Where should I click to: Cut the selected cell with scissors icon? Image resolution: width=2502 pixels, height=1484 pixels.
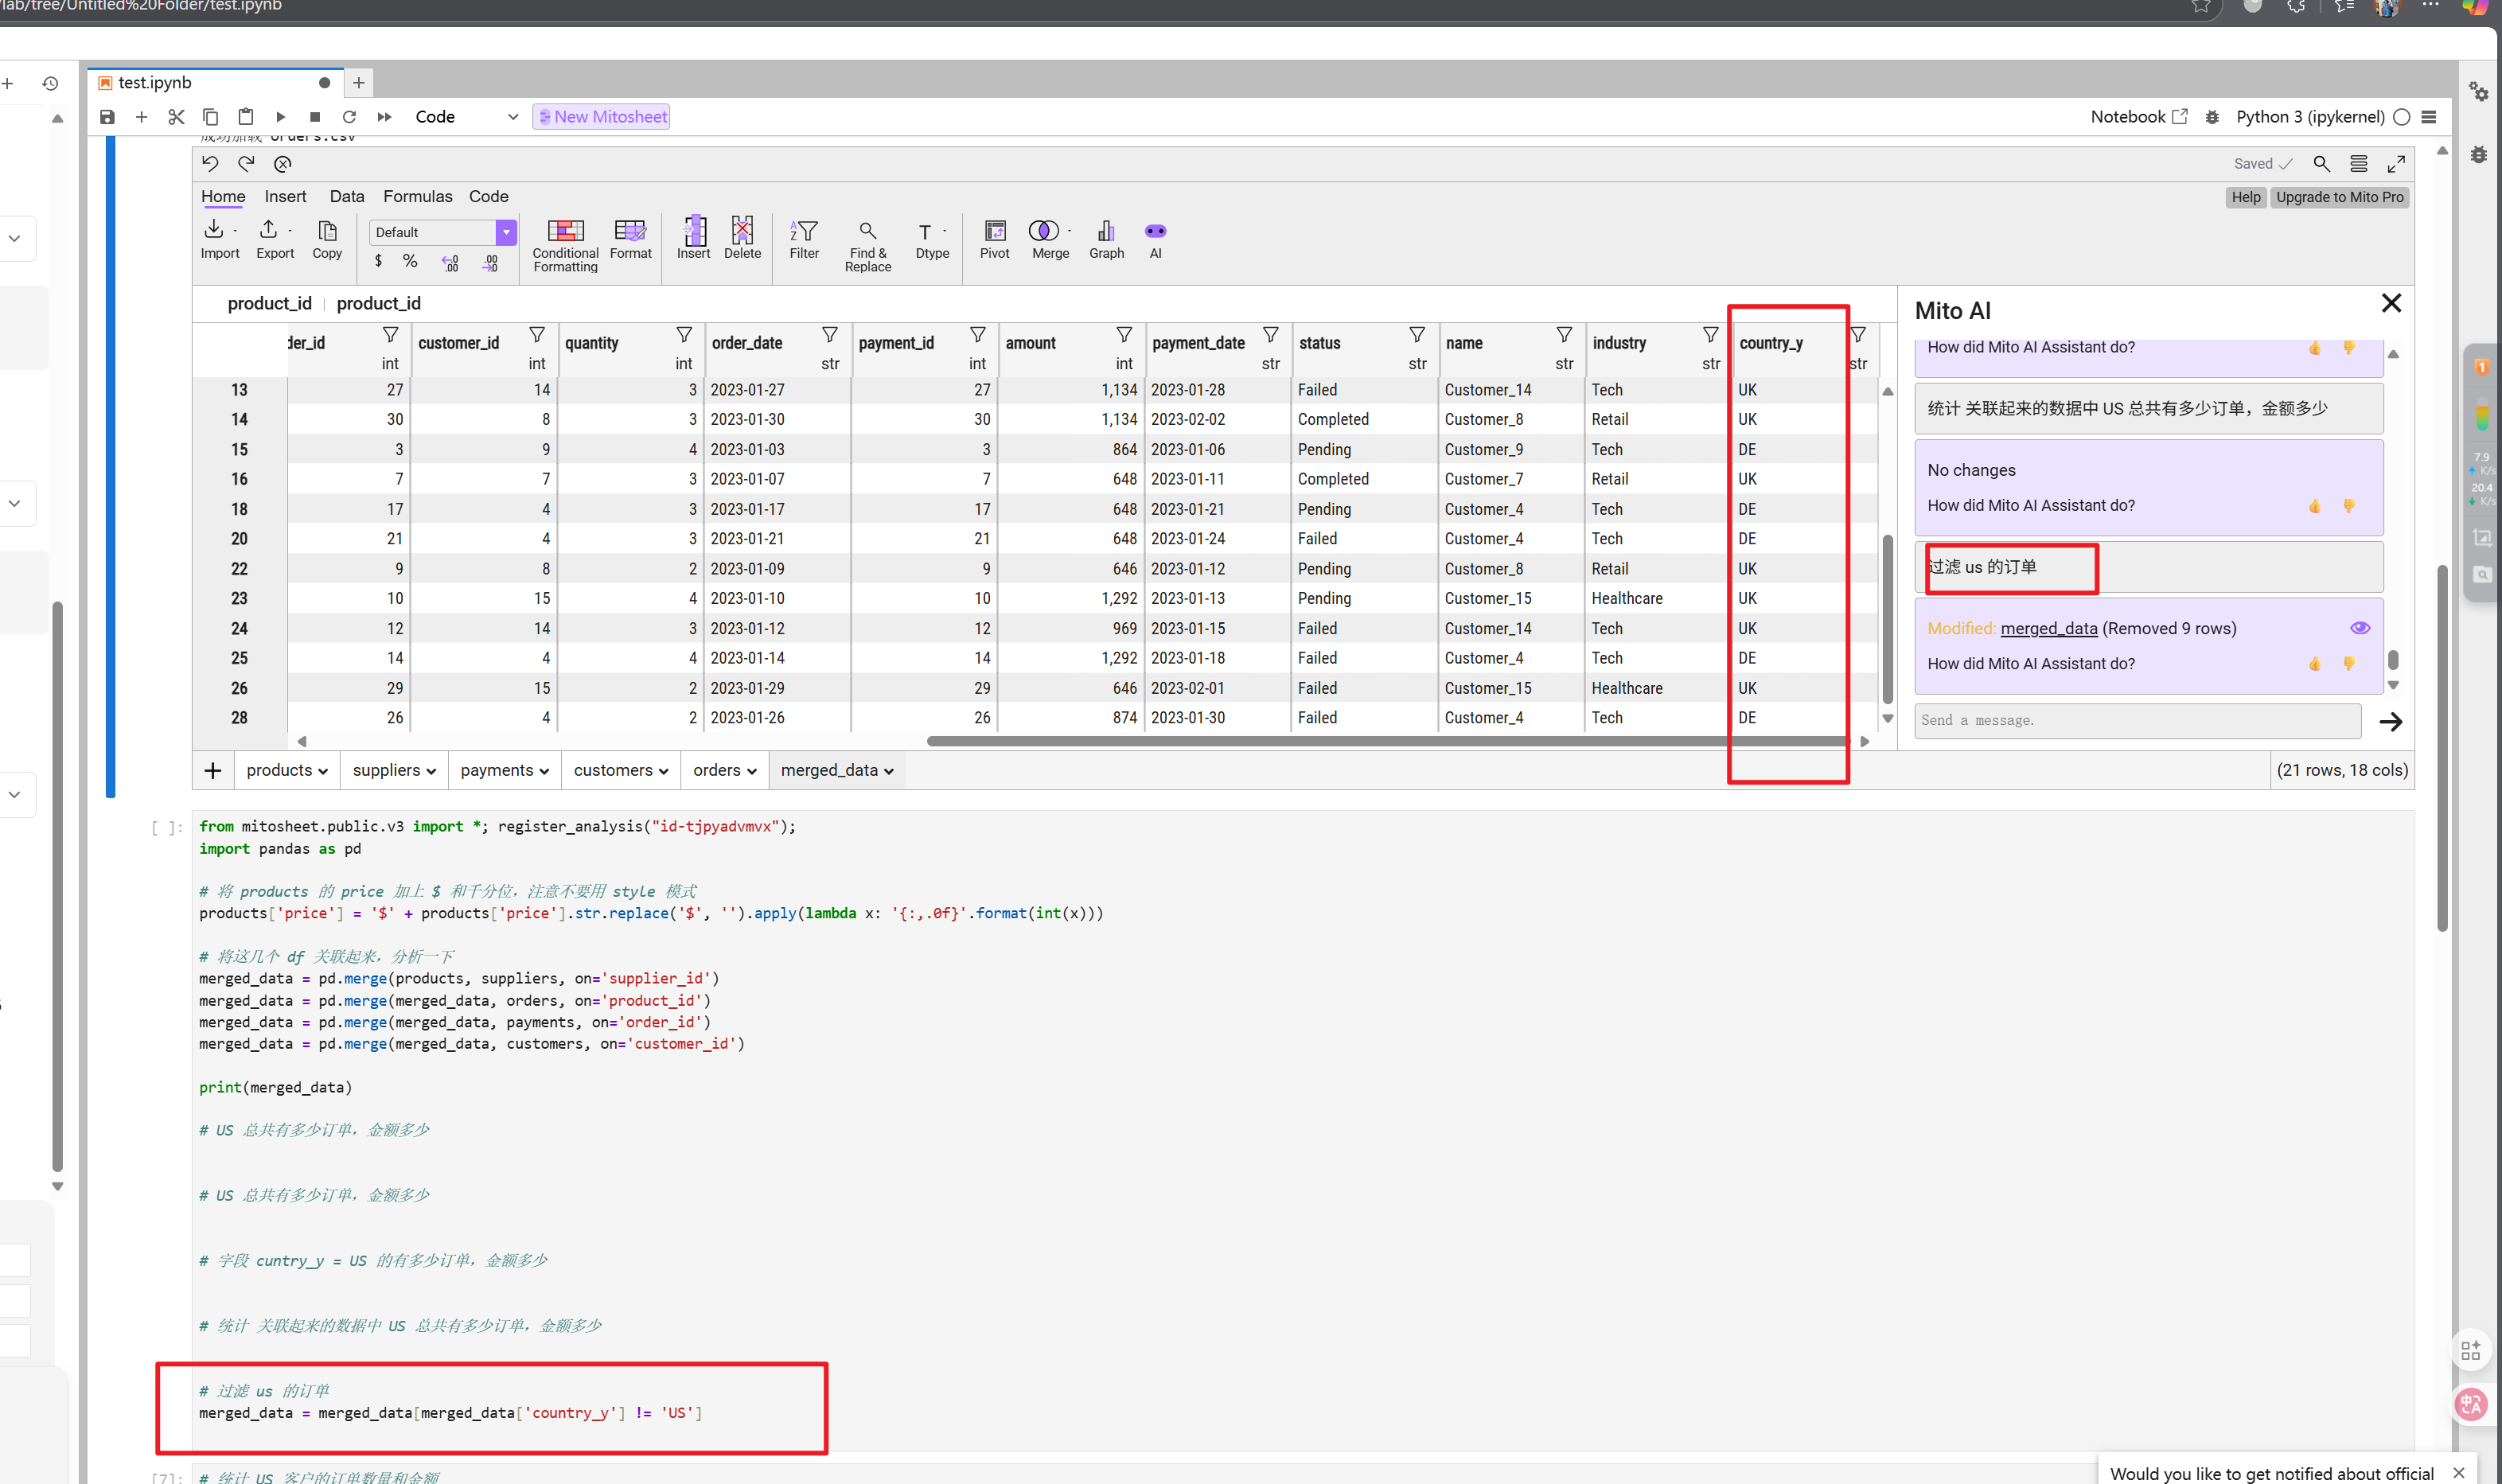point(176,117)
